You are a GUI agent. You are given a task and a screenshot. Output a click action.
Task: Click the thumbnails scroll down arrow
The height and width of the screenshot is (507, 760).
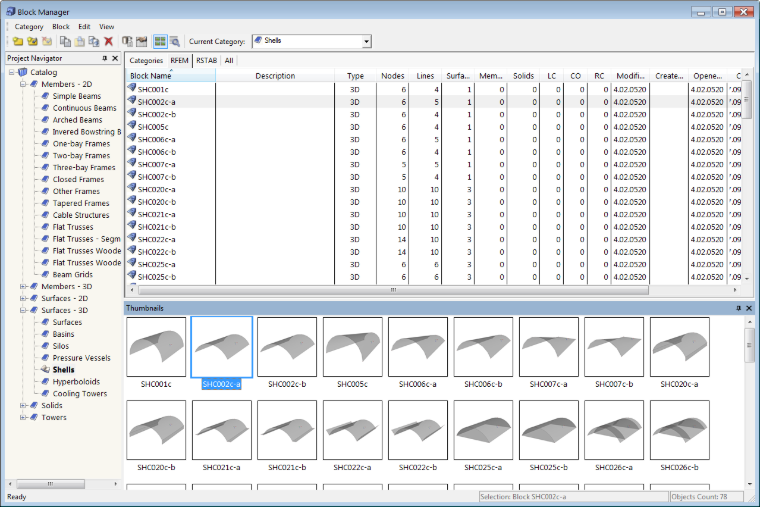tap(749, 484)
